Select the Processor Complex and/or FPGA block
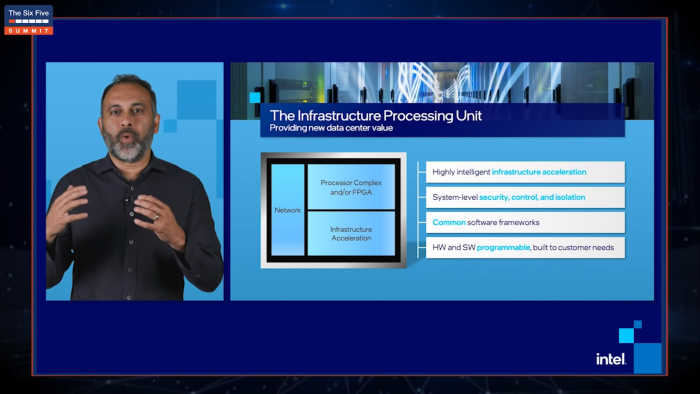The image size is (700, 394). pyautogui.click(x=351, y=187)
